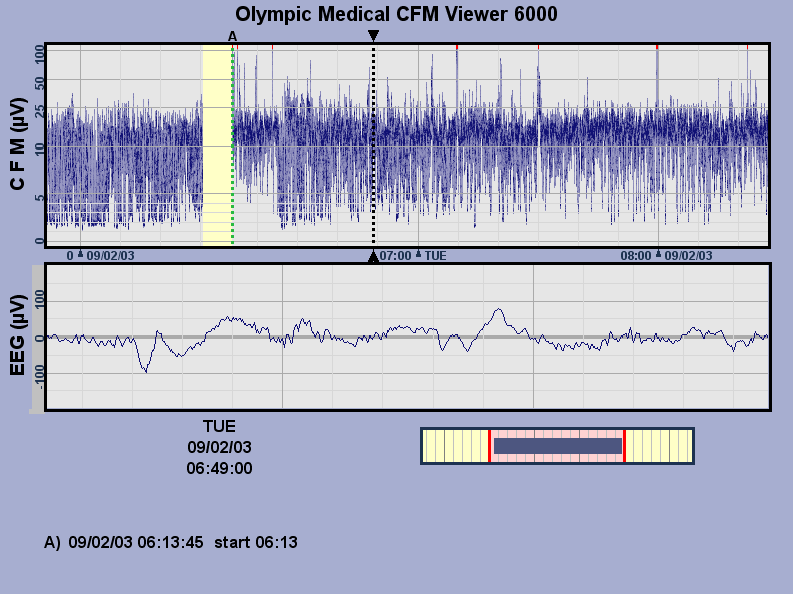
Task: Click the marker annotation 'start 06:13' text
Action: (256, 542)
